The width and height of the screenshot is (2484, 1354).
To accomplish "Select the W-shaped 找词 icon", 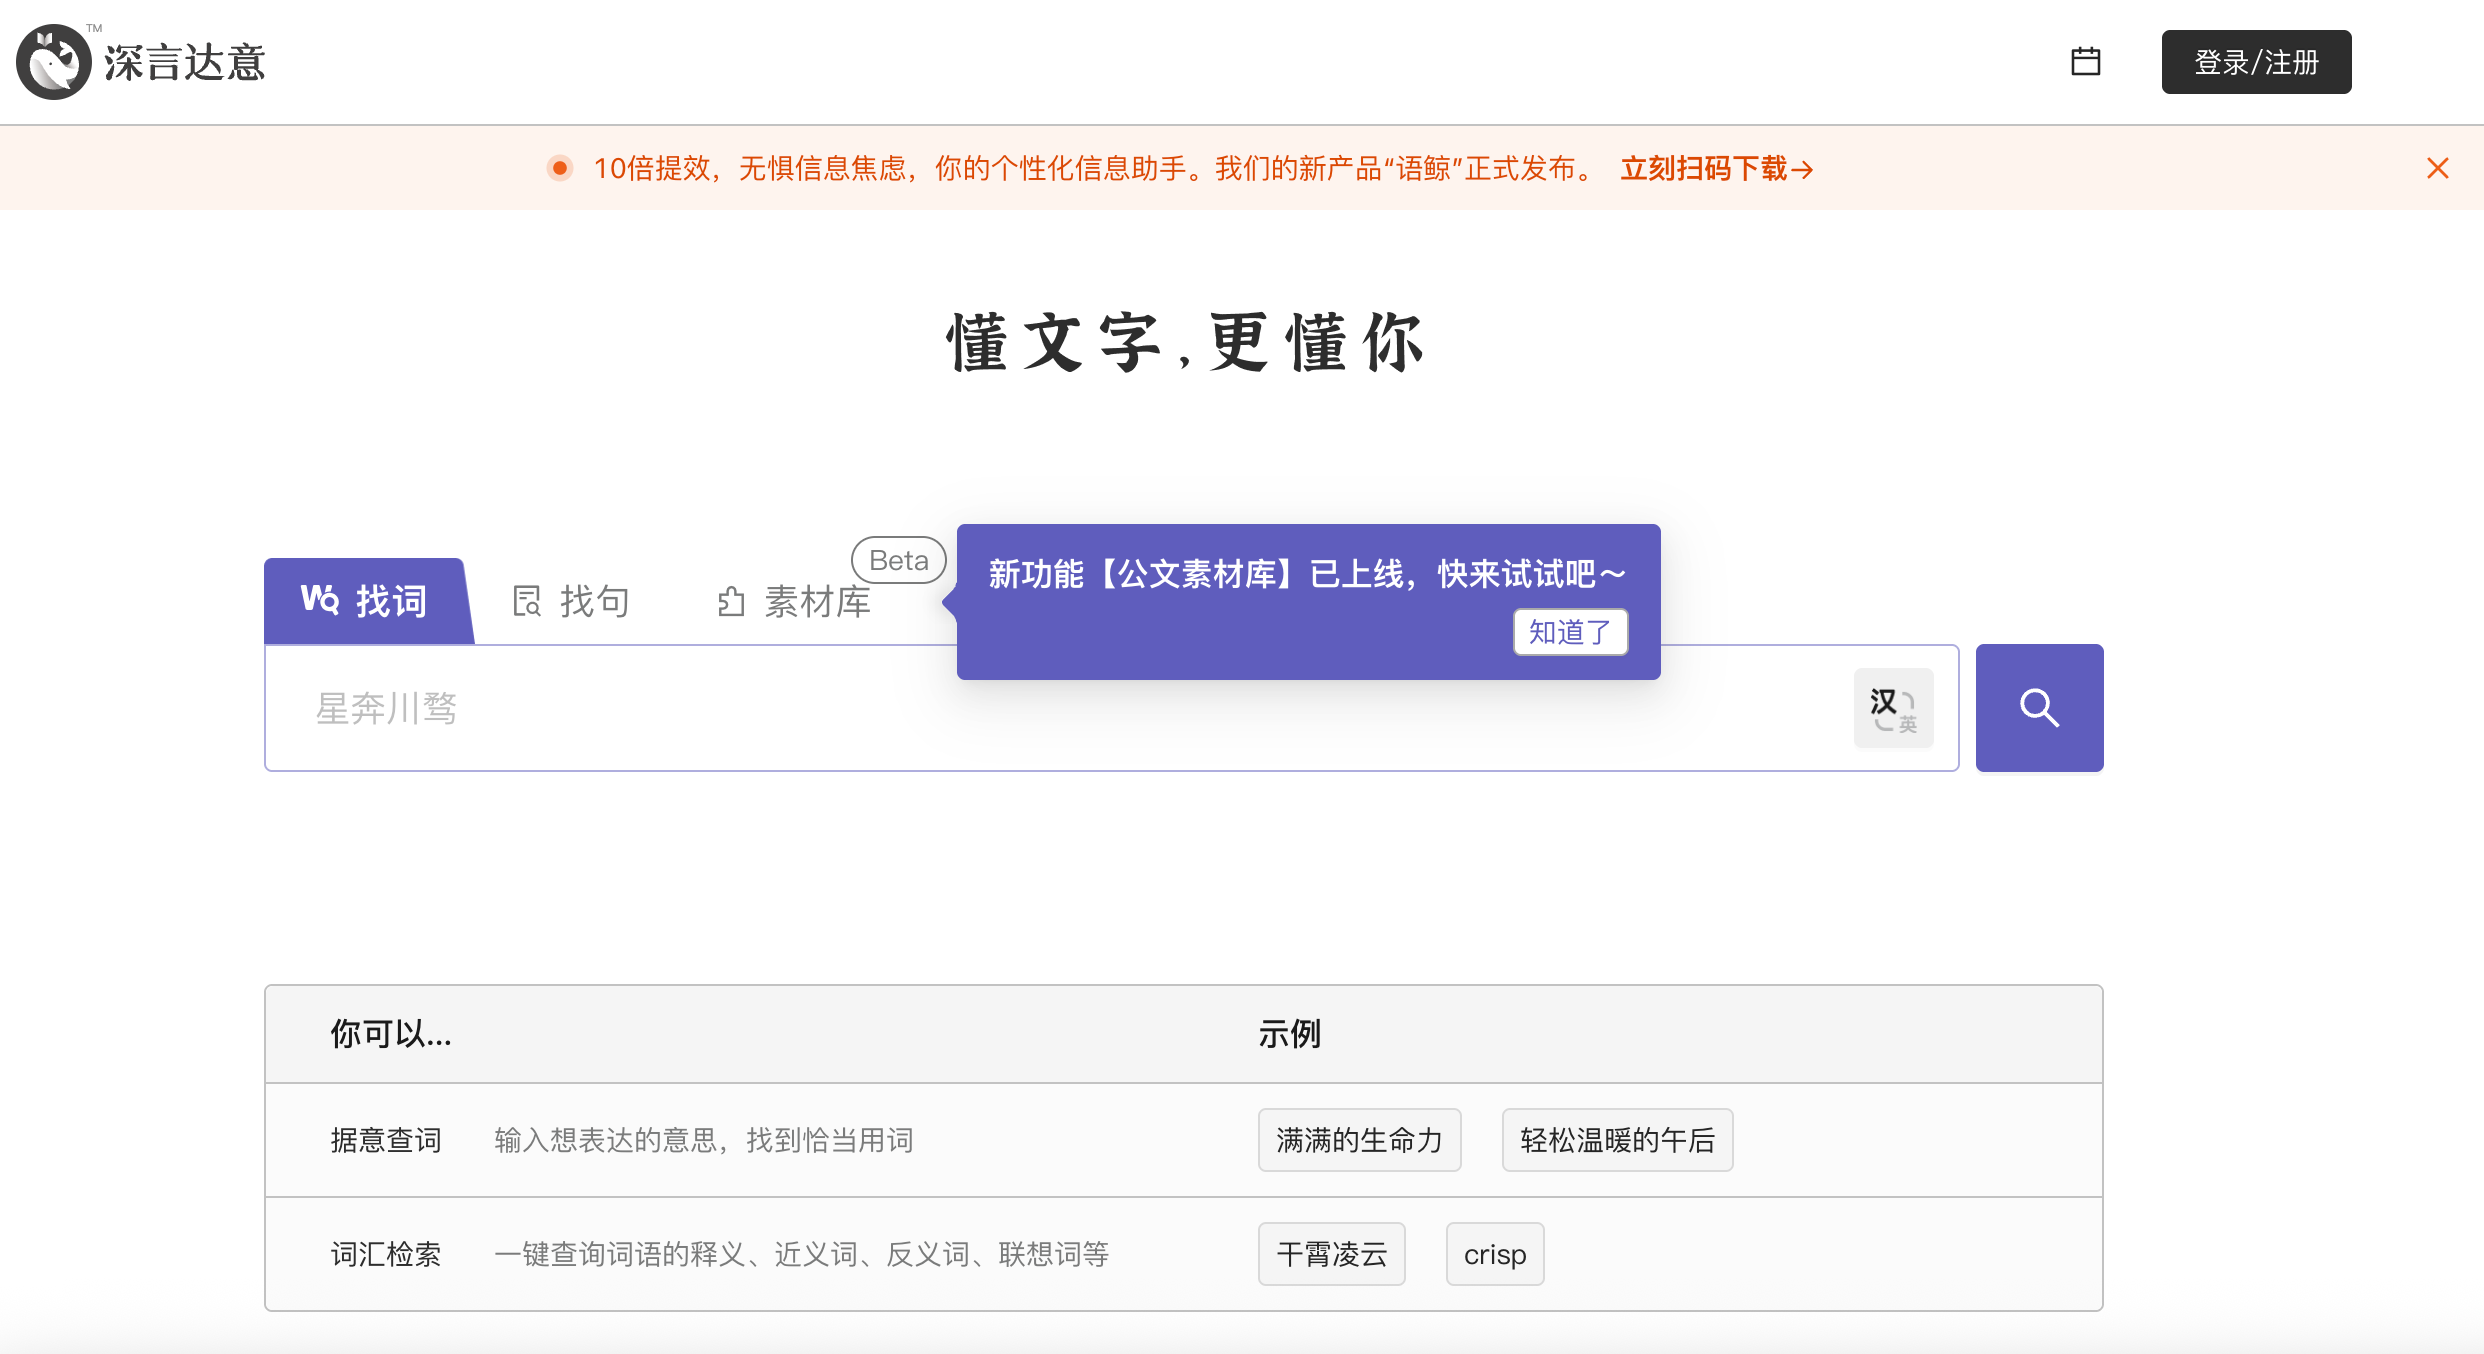I will [319, 600].
